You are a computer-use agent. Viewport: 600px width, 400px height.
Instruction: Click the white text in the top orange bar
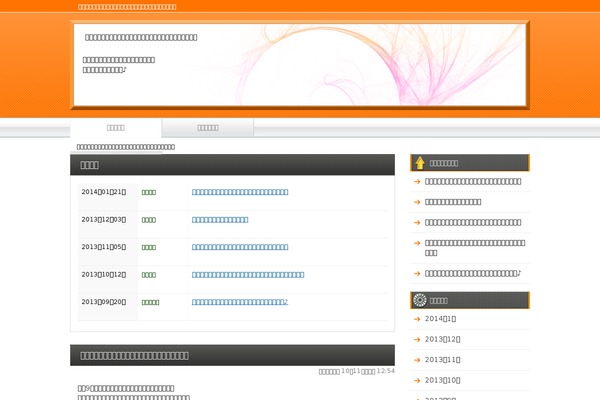pyautogui.click(x=127, y=7)
